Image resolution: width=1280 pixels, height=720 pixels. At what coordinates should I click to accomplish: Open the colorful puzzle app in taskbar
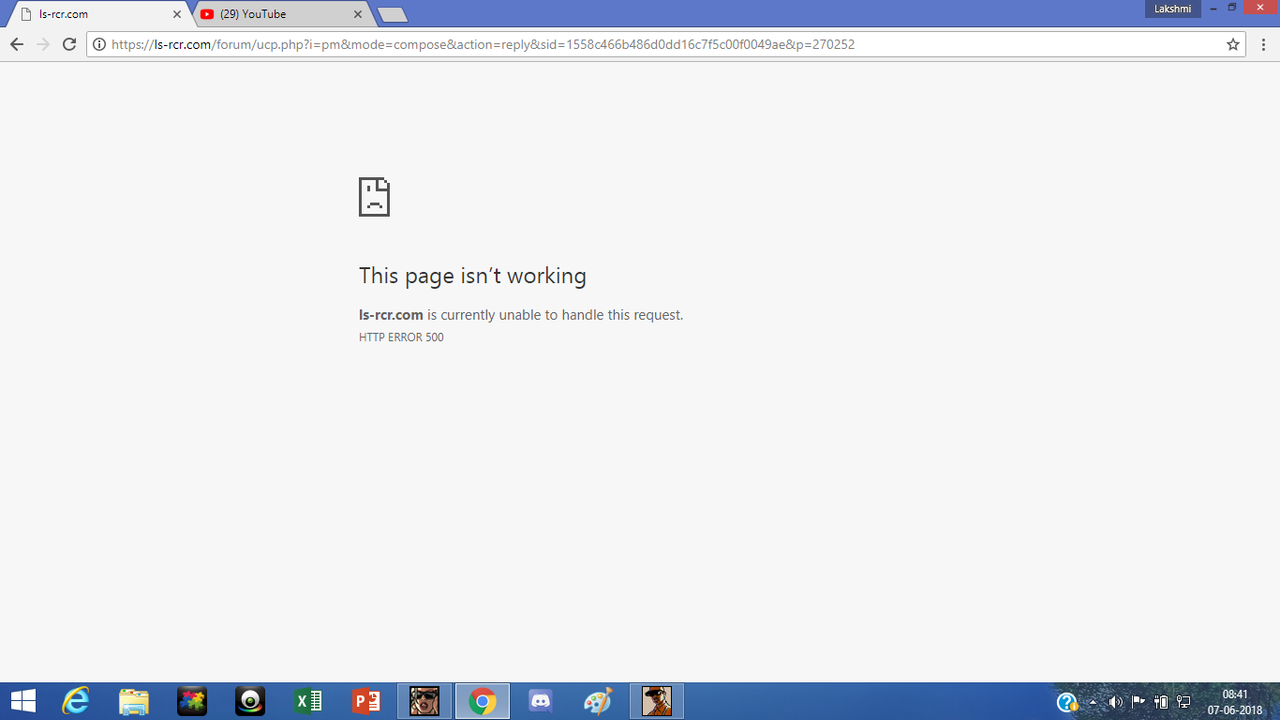point(192,702)
